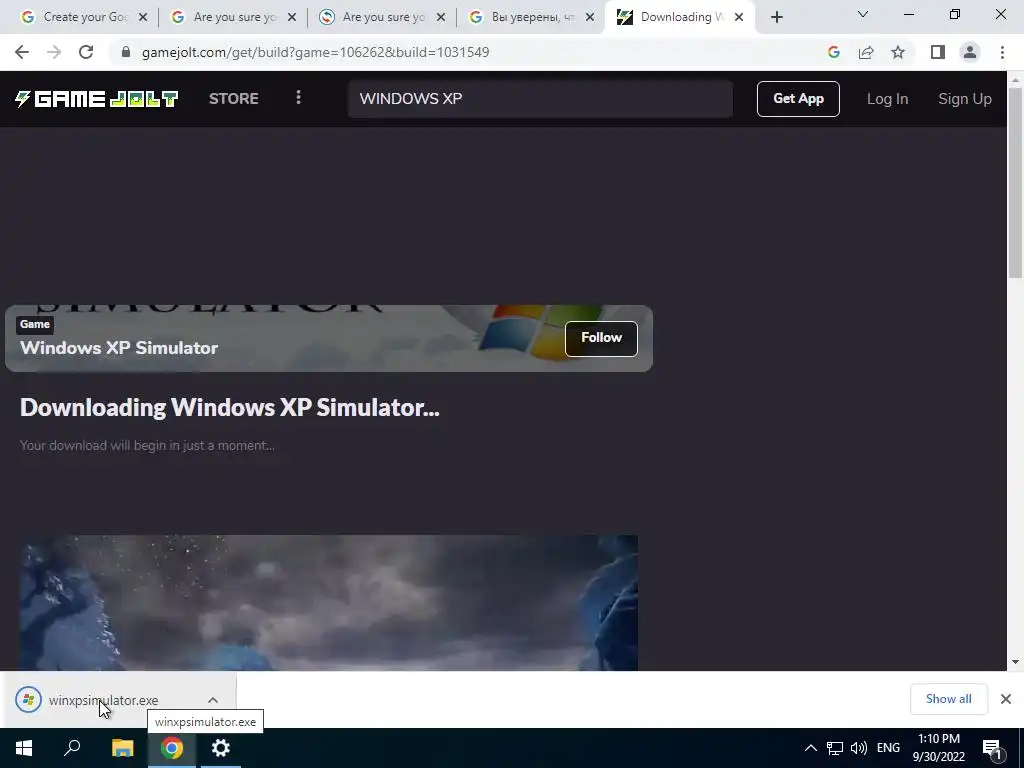The image size is (1024, 768).
Task: Close the 'Downloading' Game Jolt tab
Action: [739, 18]
